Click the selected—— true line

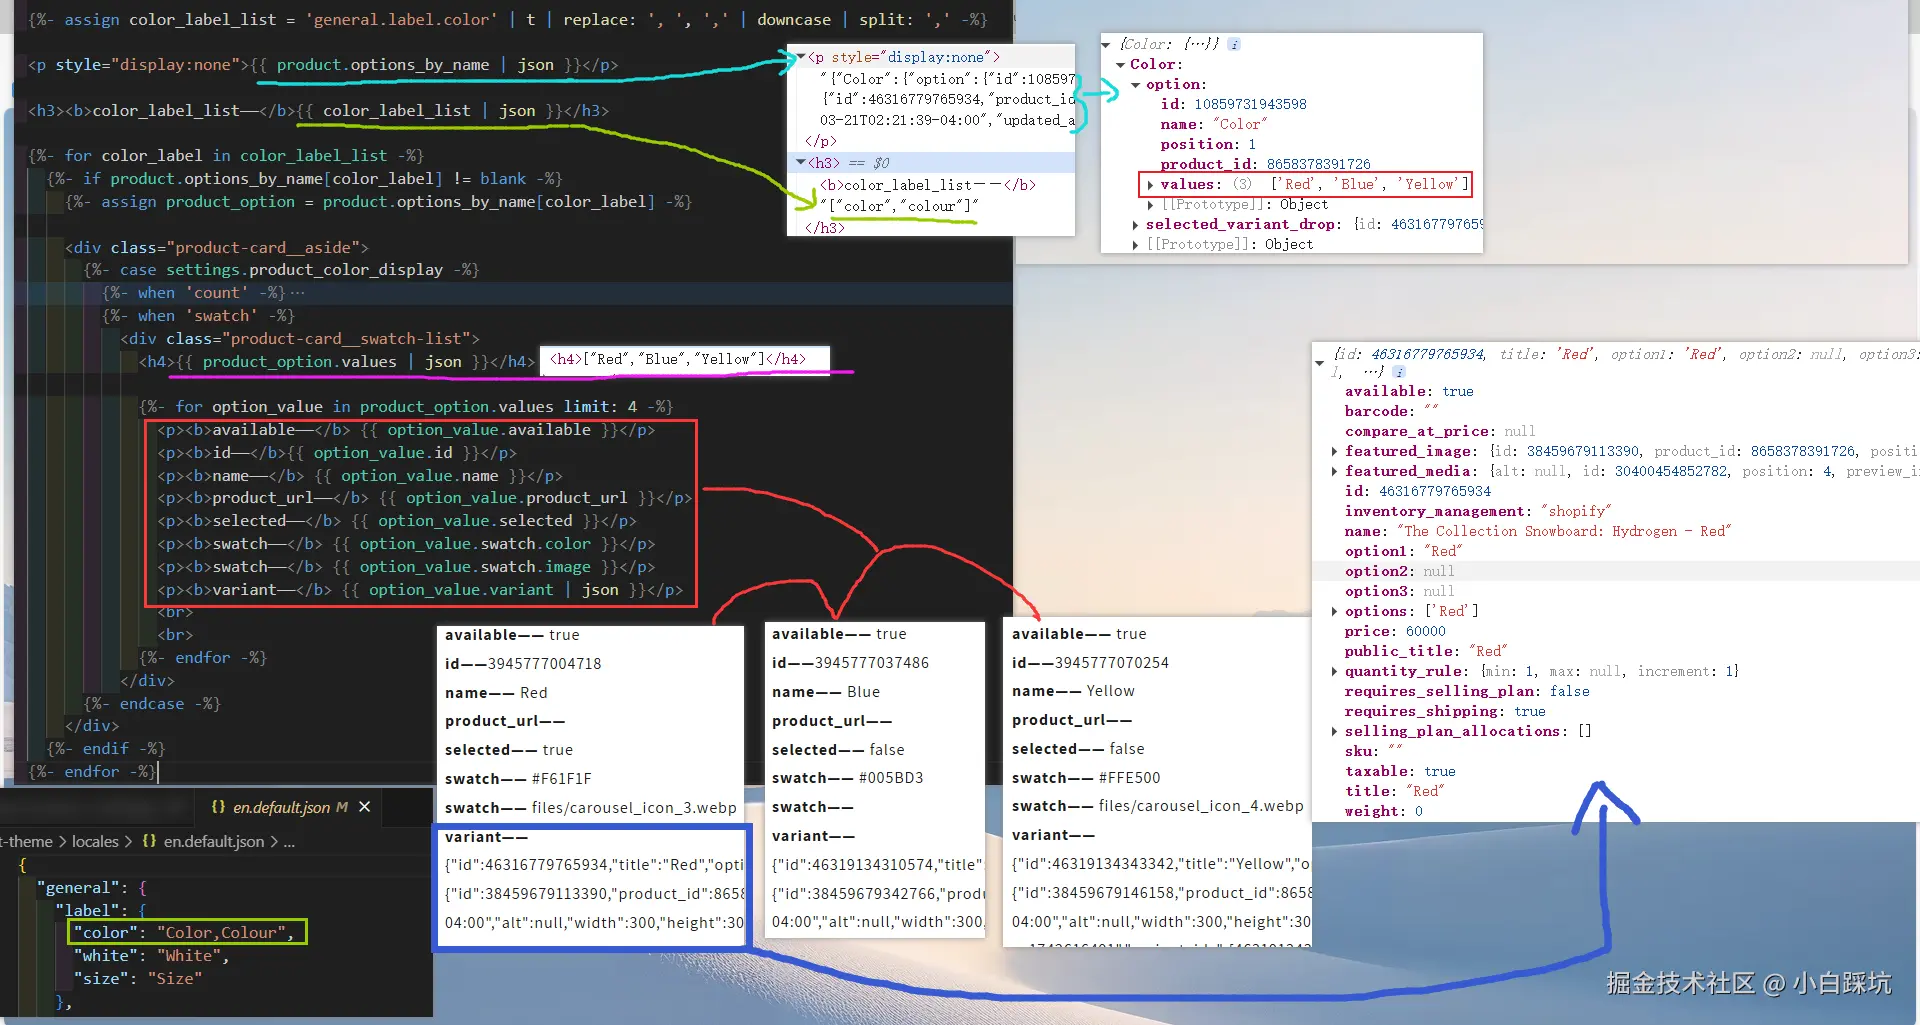(x=509, y=750)
